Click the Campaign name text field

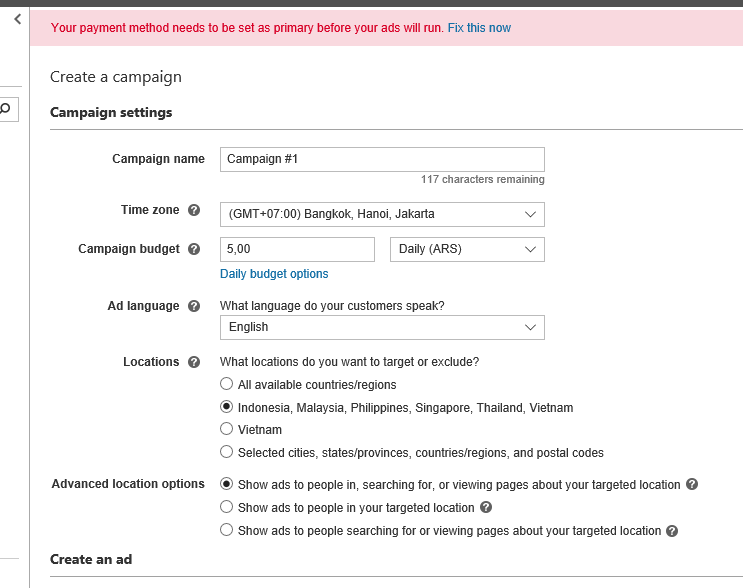[x=382, y=159]
